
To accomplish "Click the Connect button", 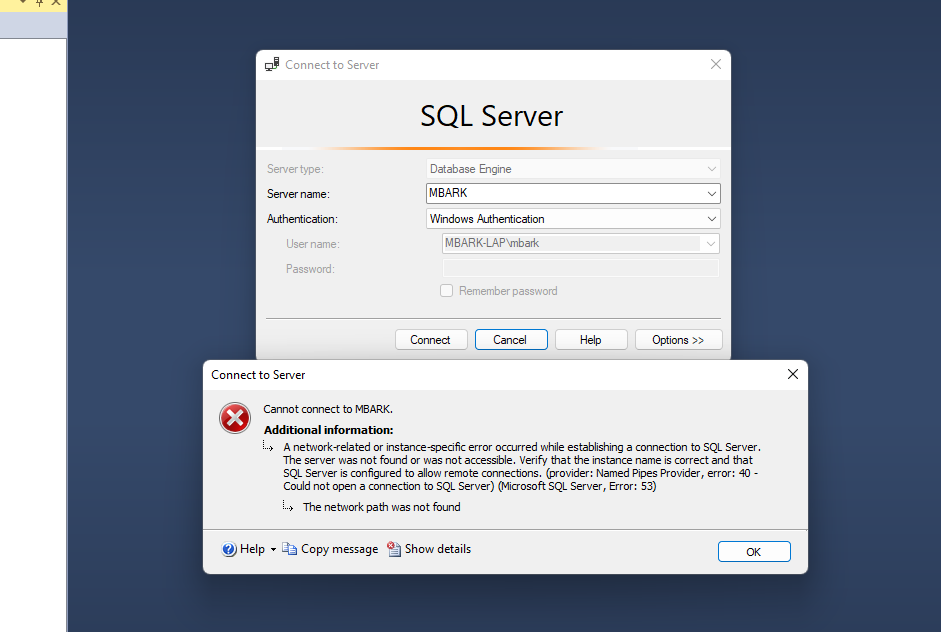I will pyautogui.click(x=431, y=340).
